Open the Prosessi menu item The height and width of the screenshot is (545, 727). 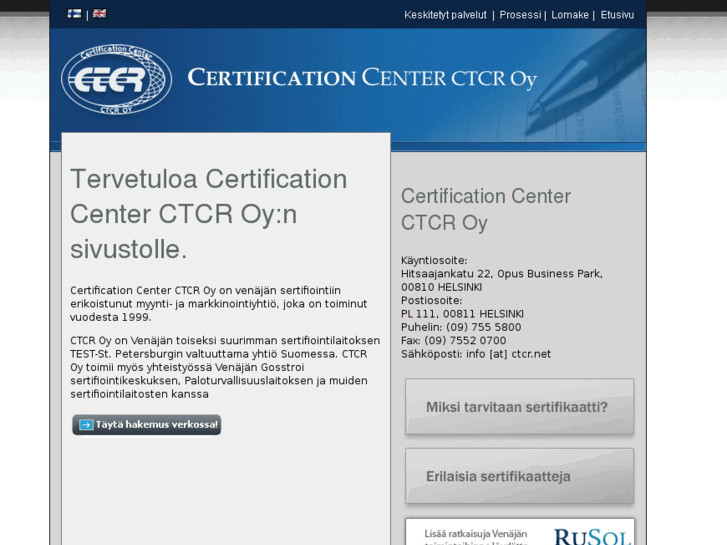tap(520, 15)
